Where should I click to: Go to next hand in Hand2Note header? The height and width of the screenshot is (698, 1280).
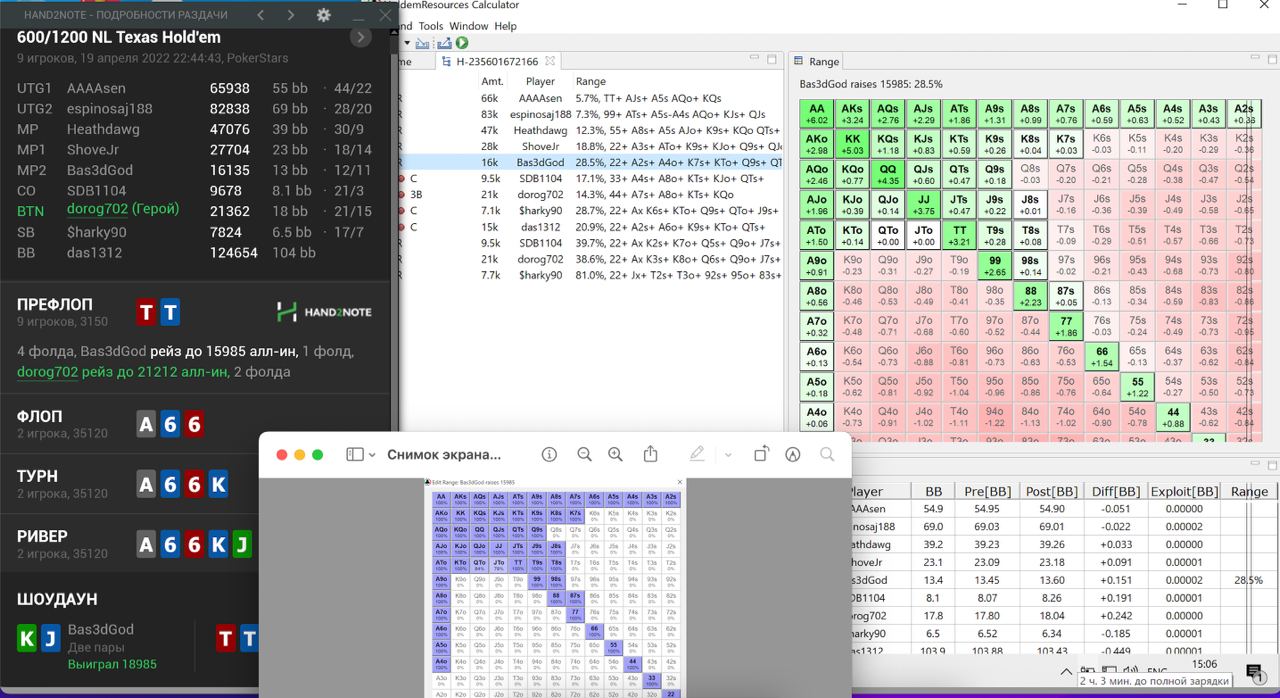[291, 15]
